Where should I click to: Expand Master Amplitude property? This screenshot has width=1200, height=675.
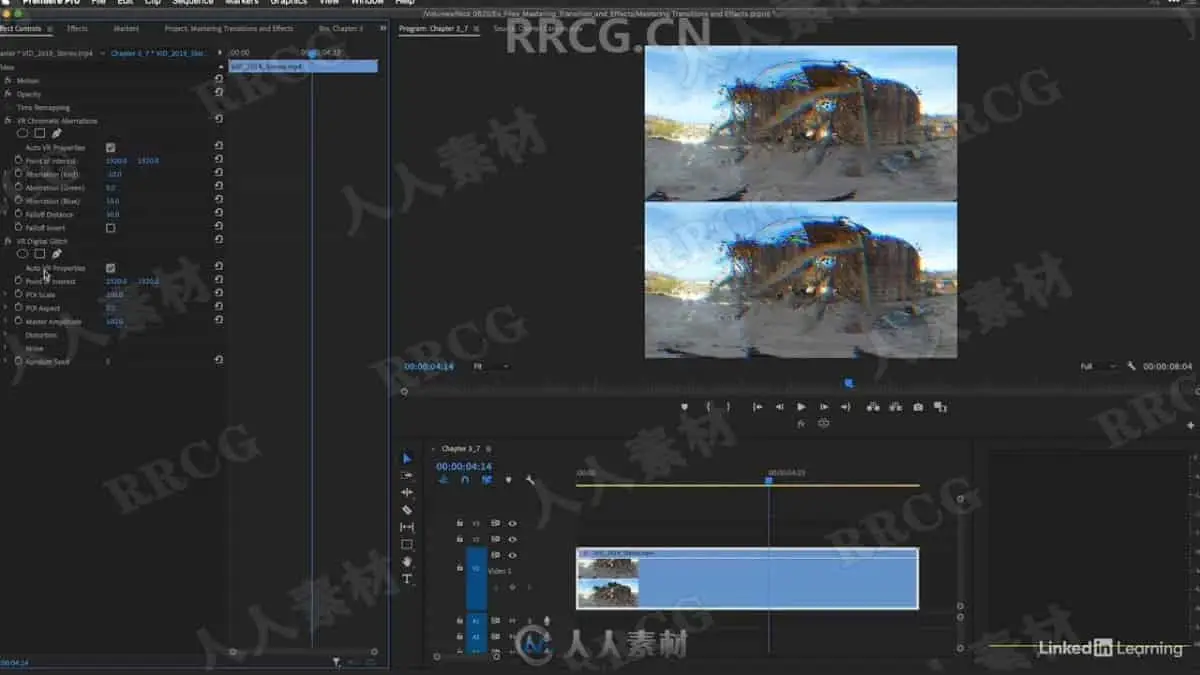pyautogui.click(x=6, y=322)
